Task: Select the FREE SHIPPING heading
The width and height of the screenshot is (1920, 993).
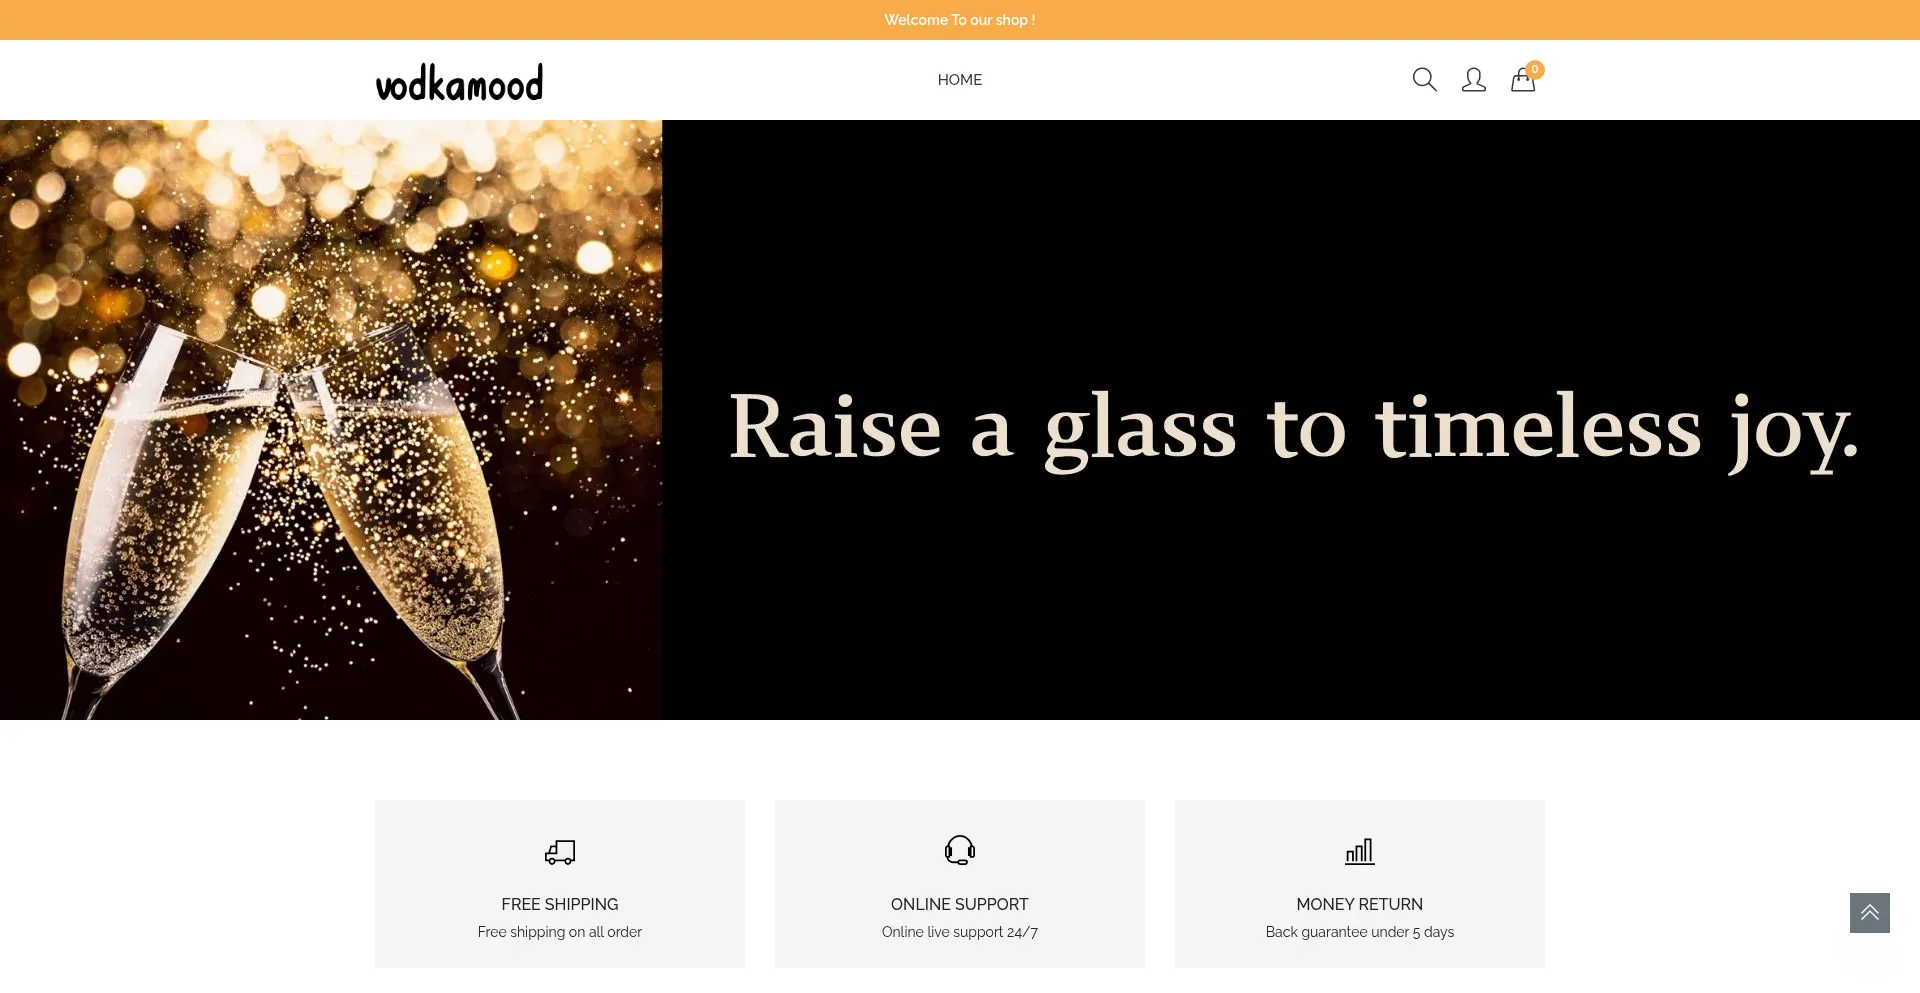Action: pos(560,904)
